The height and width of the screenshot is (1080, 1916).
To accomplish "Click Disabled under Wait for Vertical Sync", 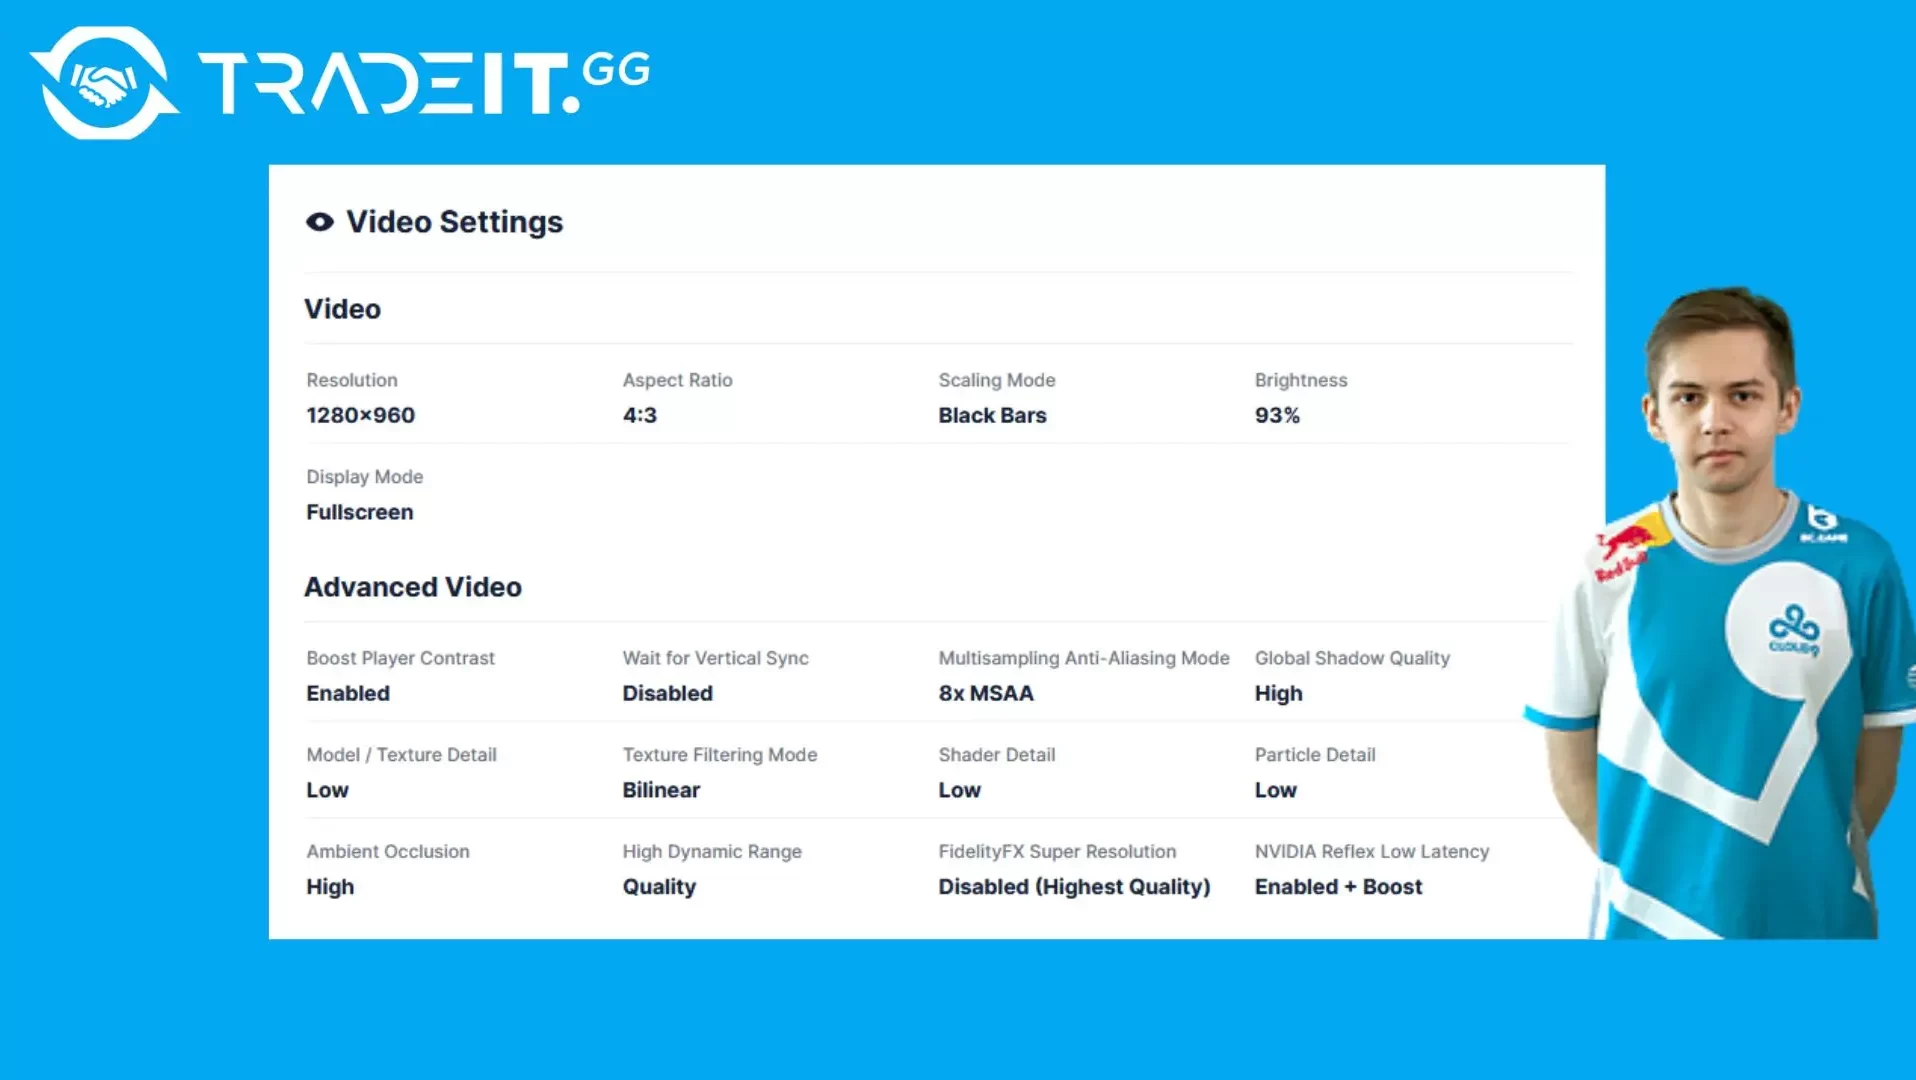I will 667,693.
